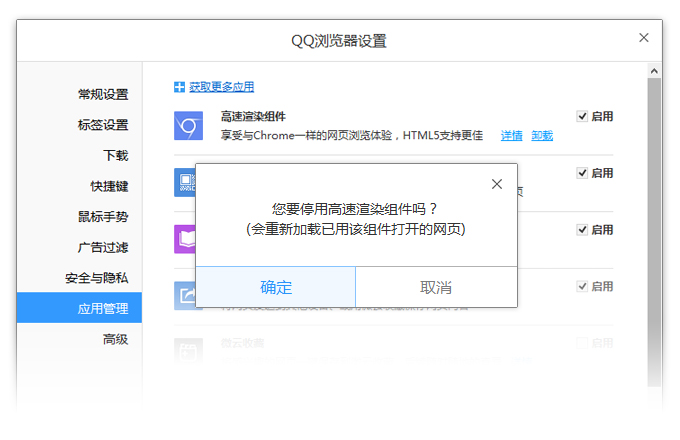Toggle the 启用 checkbox for 高速渲染组件
Screen dimensions: 680x440
582,116
